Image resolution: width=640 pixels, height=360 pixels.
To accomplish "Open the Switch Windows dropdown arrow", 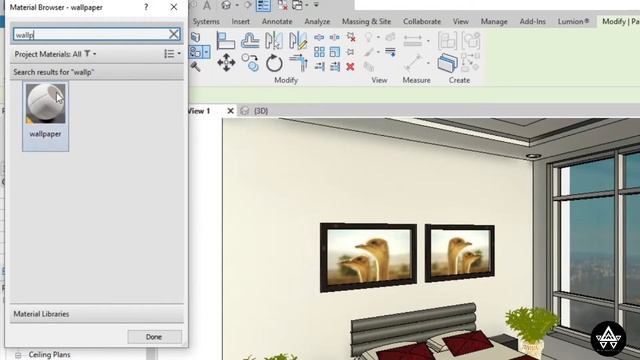I will (307, 5).
